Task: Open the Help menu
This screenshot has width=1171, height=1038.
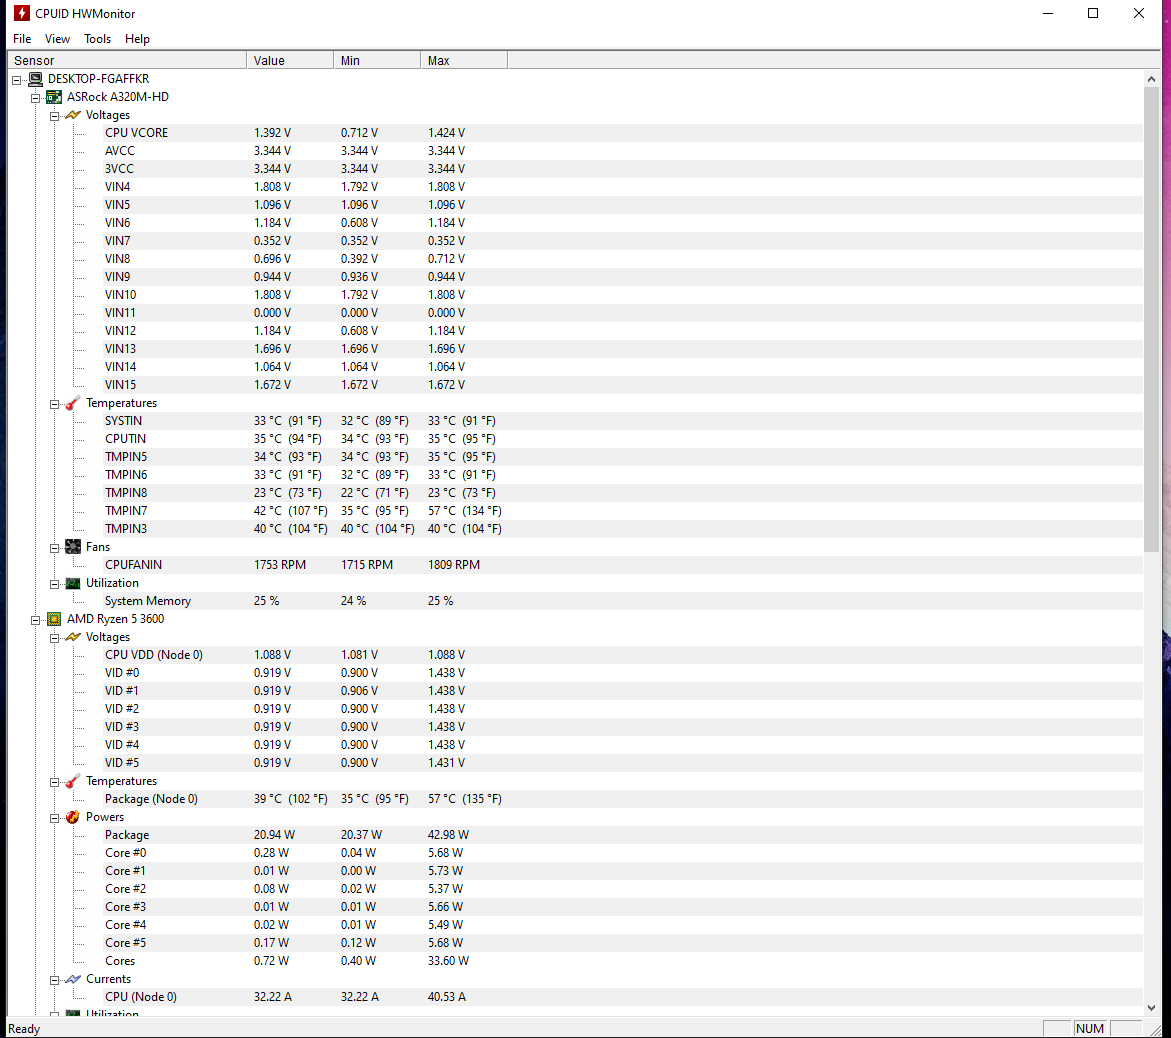Action: pyautogui.click(x=137, y=39)
